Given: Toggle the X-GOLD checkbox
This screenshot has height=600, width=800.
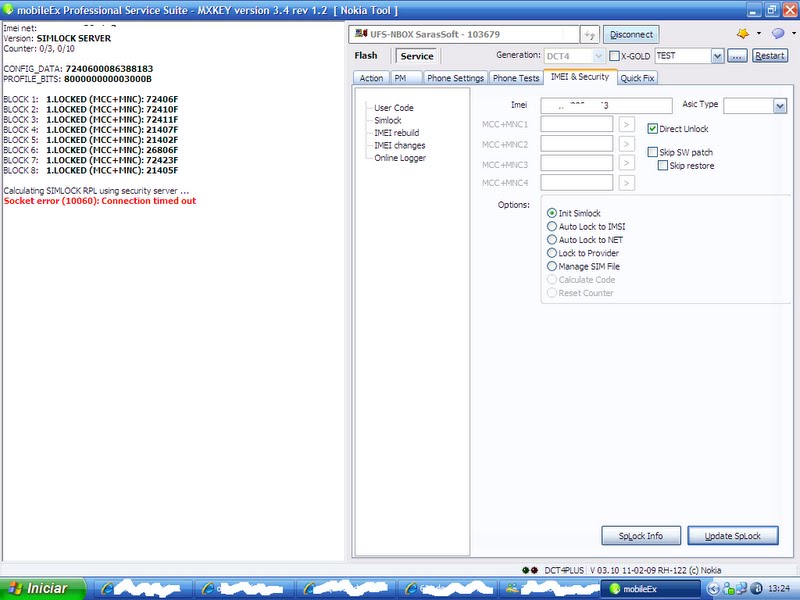Looking at the screenshot, I should 614,56.
